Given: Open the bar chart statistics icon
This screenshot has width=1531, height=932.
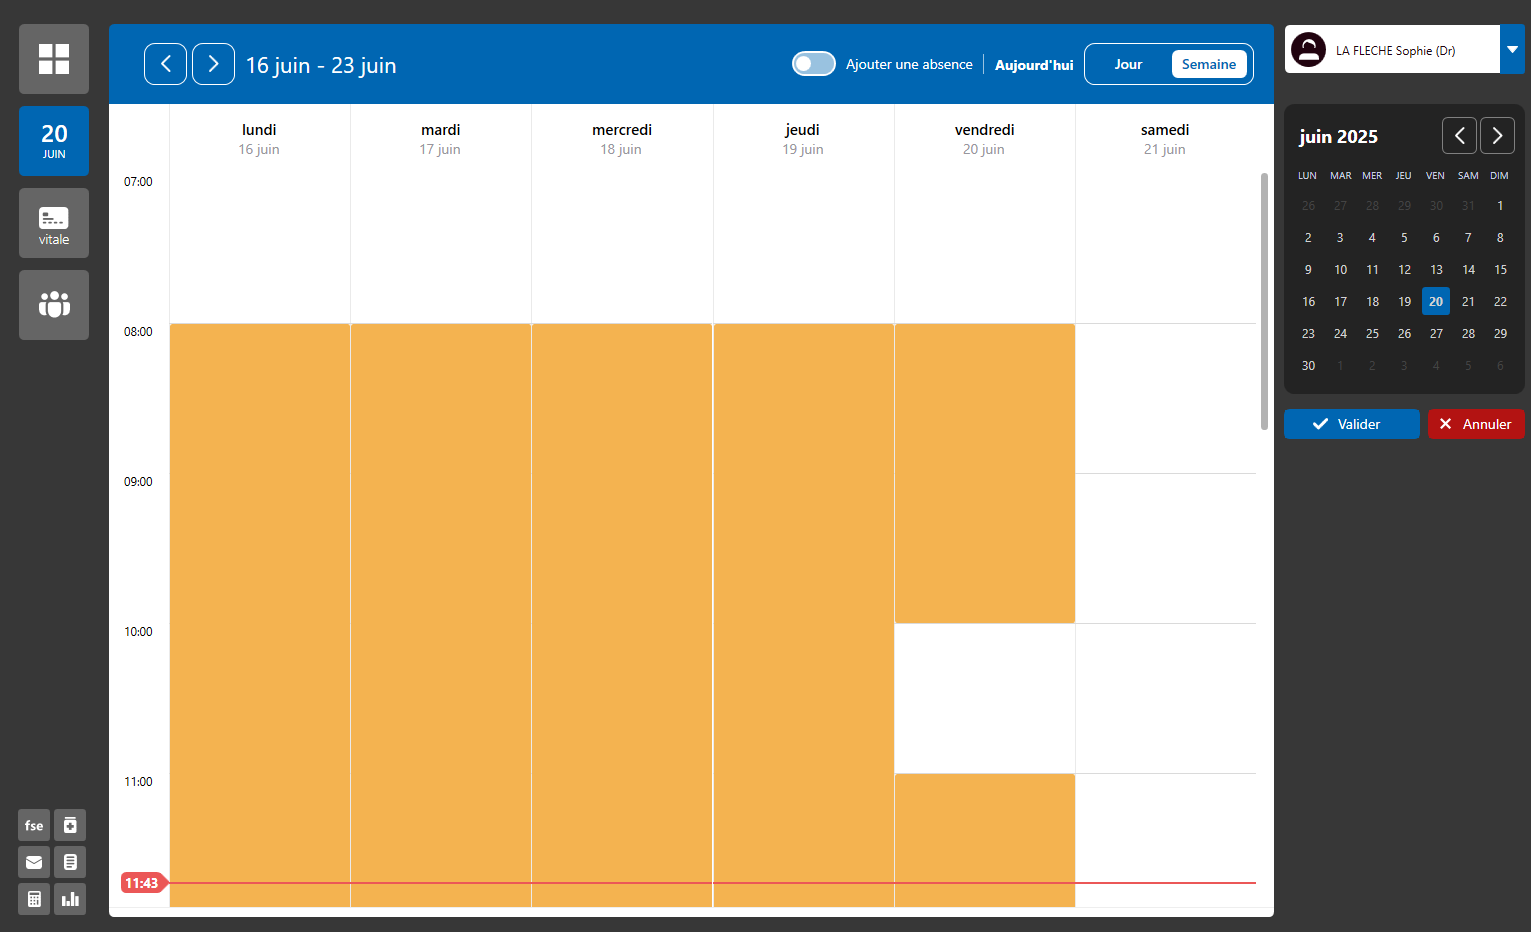Looking at the screenshot, I should click(70, 899).
